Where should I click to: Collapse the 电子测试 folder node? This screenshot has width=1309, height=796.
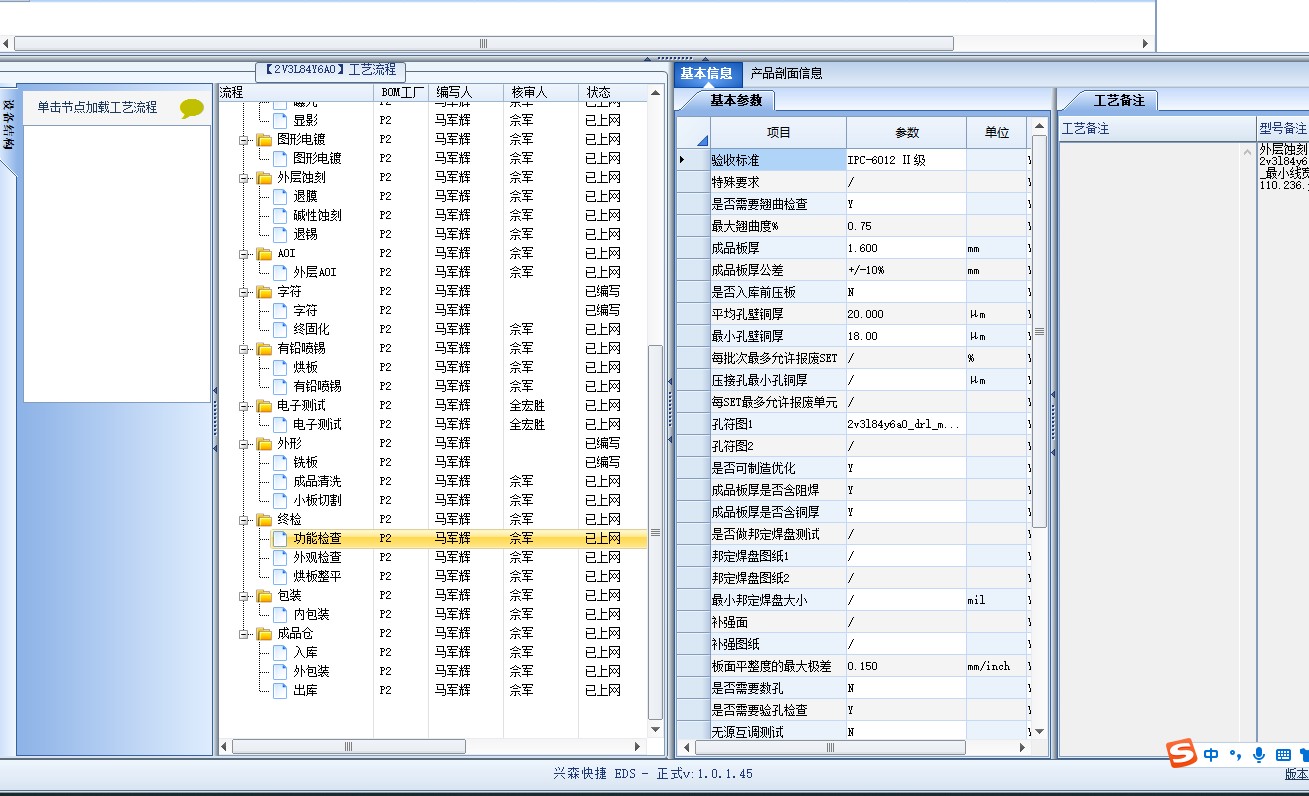tap(244, 406)
